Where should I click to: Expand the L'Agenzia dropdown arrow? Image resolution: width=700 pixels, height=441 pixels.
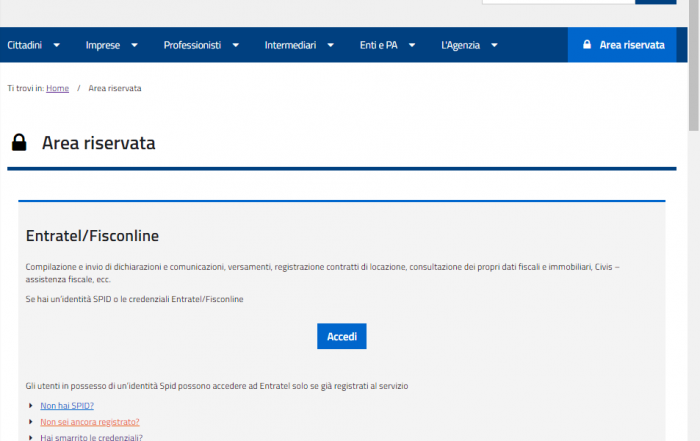(494, 45)
